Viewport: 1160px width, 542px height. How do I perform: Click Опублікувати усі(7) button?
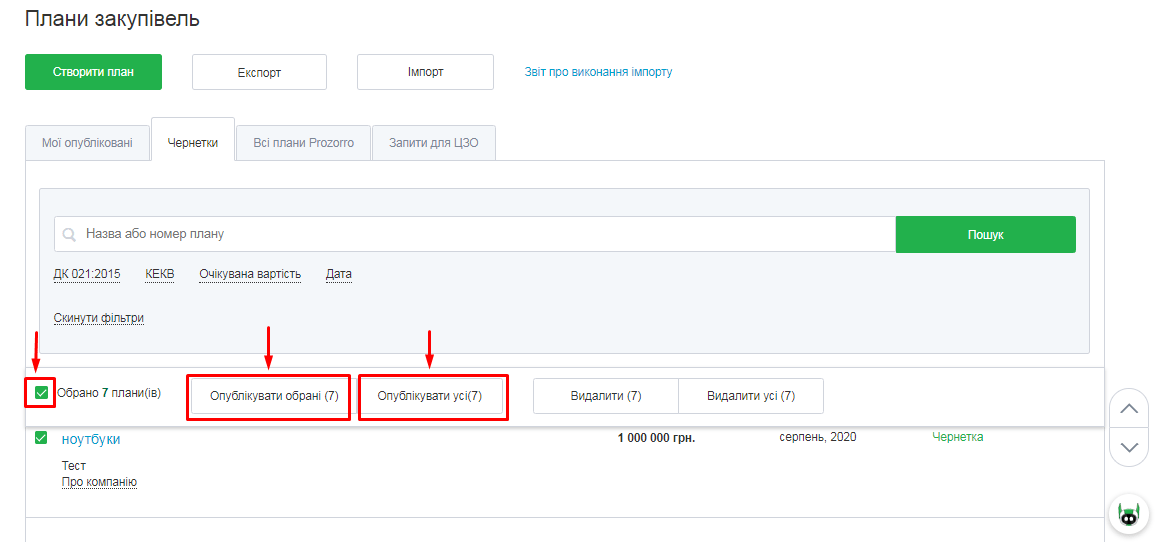pos(430,396)
